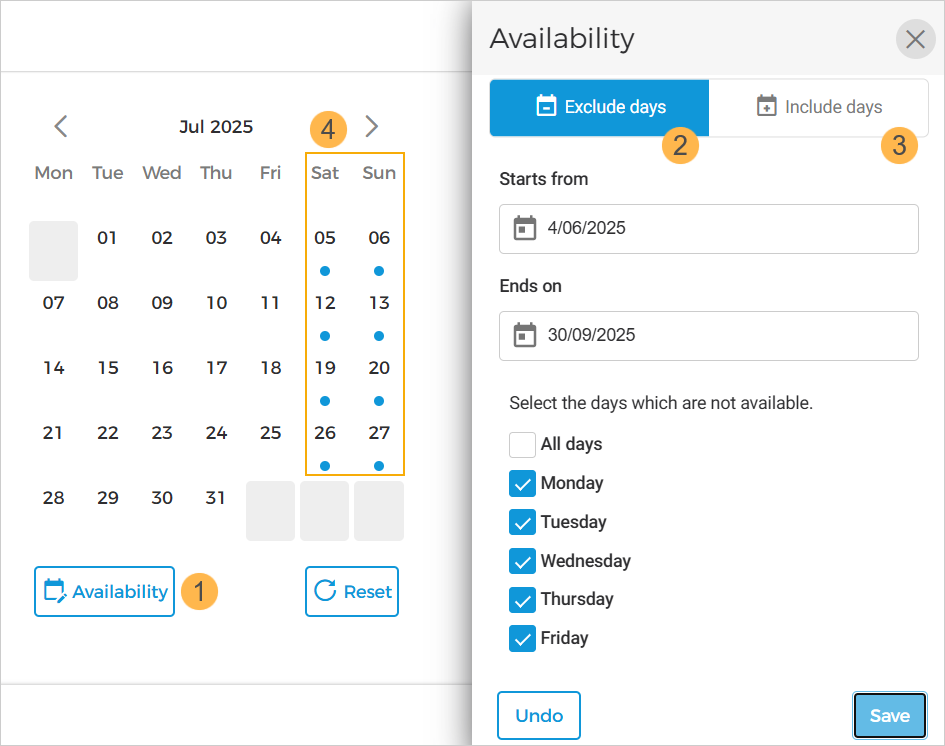Go to previous month with left chevron

[61, 126]
